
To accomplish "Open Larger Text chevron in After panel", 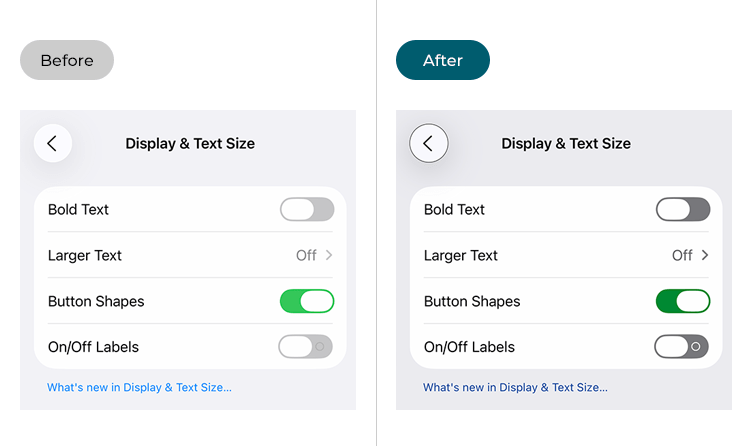I will point(706,256).
